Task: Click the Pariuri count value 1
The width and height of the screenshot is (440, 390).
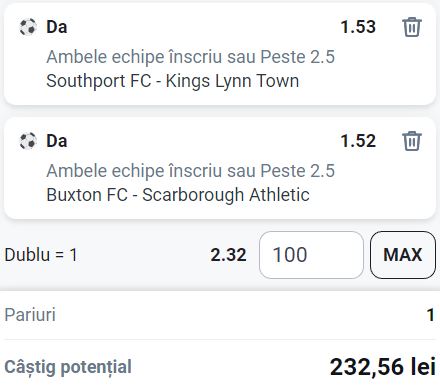Action: (x=431, y=315)
